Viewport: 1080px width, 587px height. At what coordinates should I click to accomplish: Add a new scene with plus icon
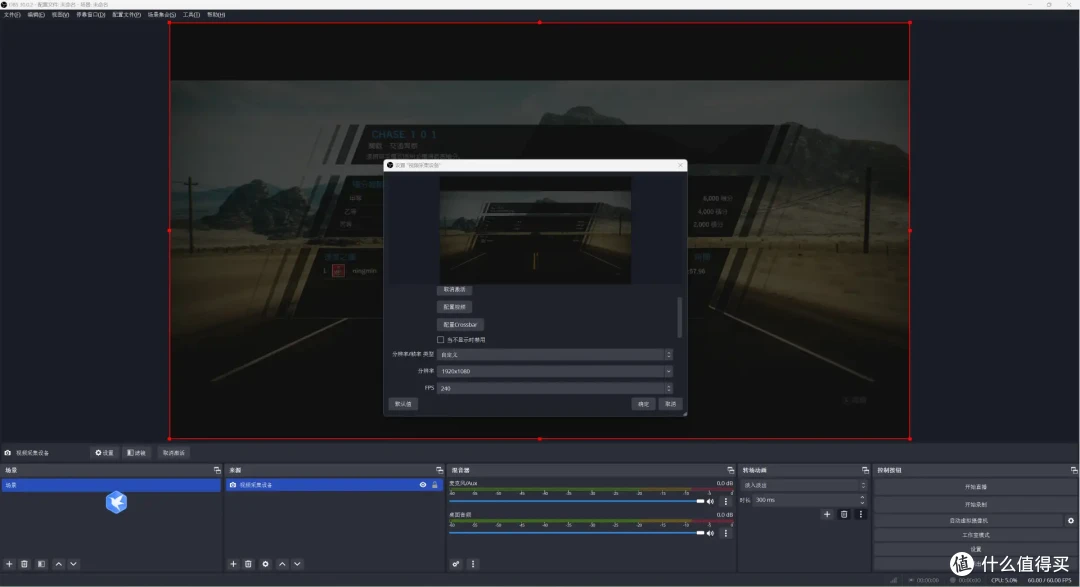(x=9, y=564)
